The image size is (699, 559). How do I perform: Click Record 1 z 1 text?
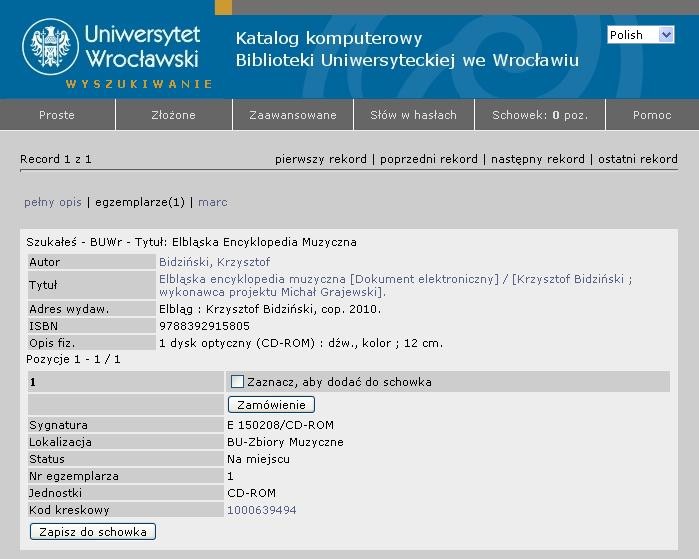[56, 159]
